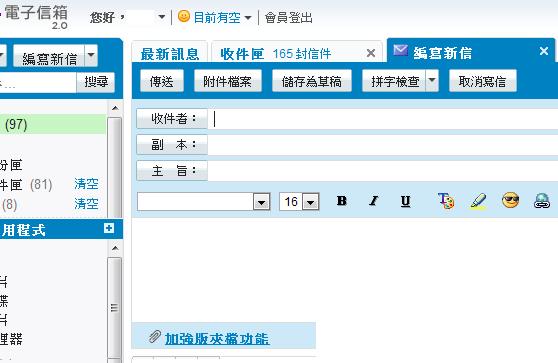This screenshot has width=558, height=363.
Task: Click 清空 beside the folder with (8)
Action: [86, 204]
